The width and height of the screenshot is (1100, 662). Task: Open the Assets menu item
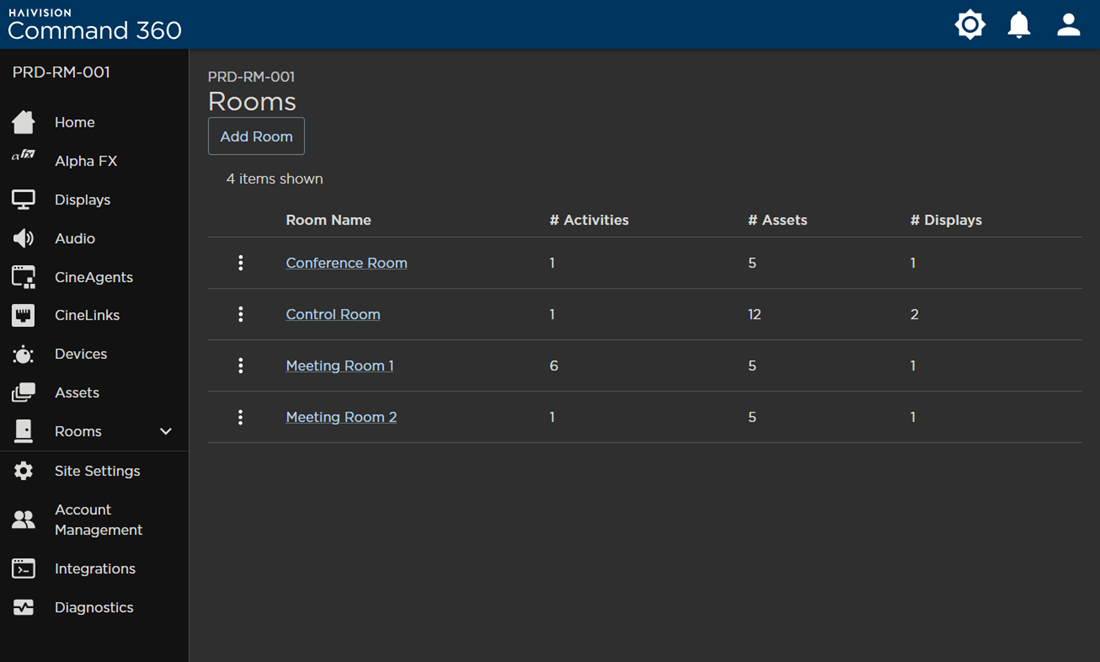(x=76, y=393)
